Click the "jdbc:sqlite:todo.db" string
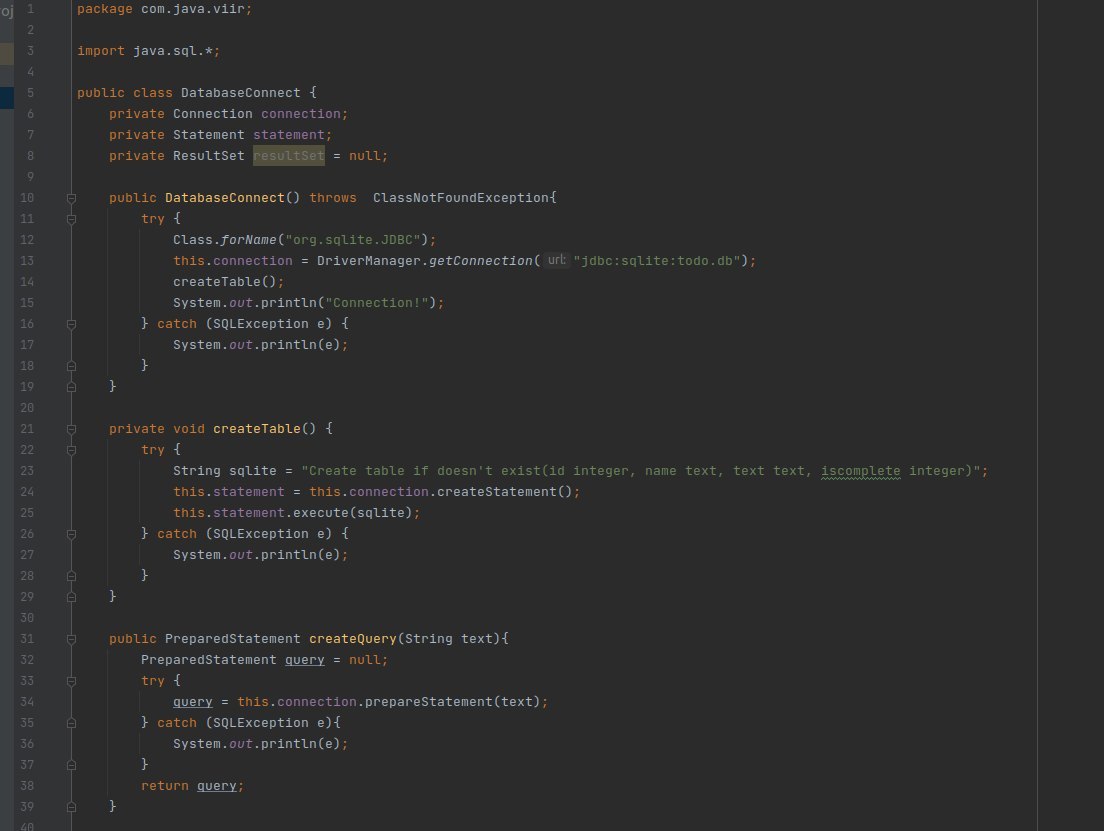Screen dimensions: 1104x831 pyautogui.click(x=656, y=261)
